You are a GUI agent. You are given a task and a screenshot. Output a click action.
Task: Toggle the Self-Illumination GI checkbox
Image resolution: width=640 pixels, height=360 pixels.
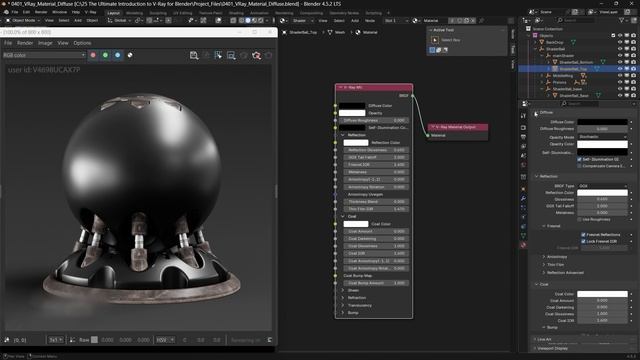[x=579, y=160]
